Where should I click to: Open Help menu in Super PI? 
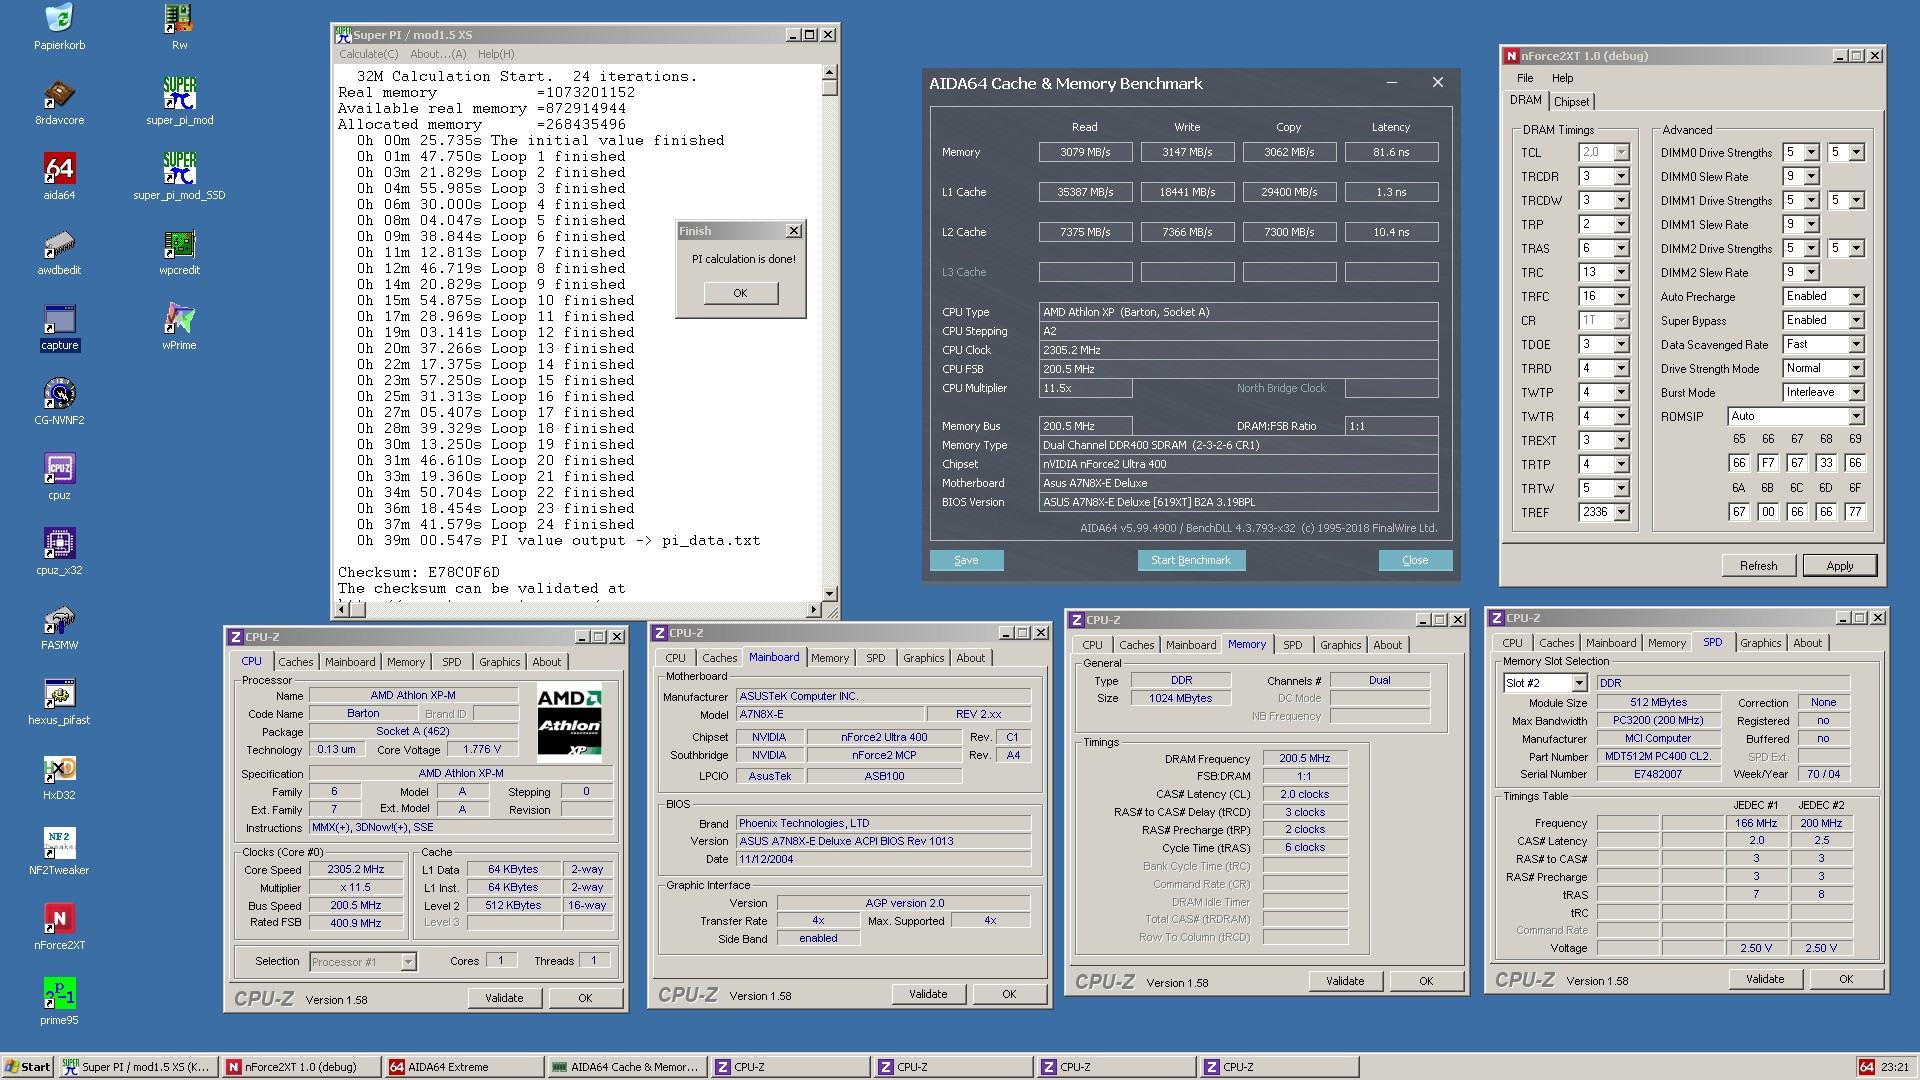(x=496, y=54)
